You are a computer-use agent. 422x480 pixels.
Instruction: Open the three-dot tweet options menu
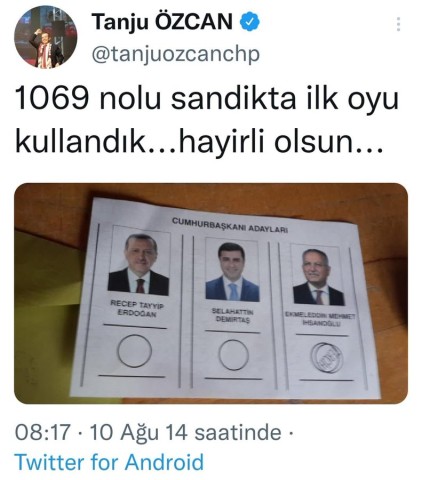tap(398, 24)
